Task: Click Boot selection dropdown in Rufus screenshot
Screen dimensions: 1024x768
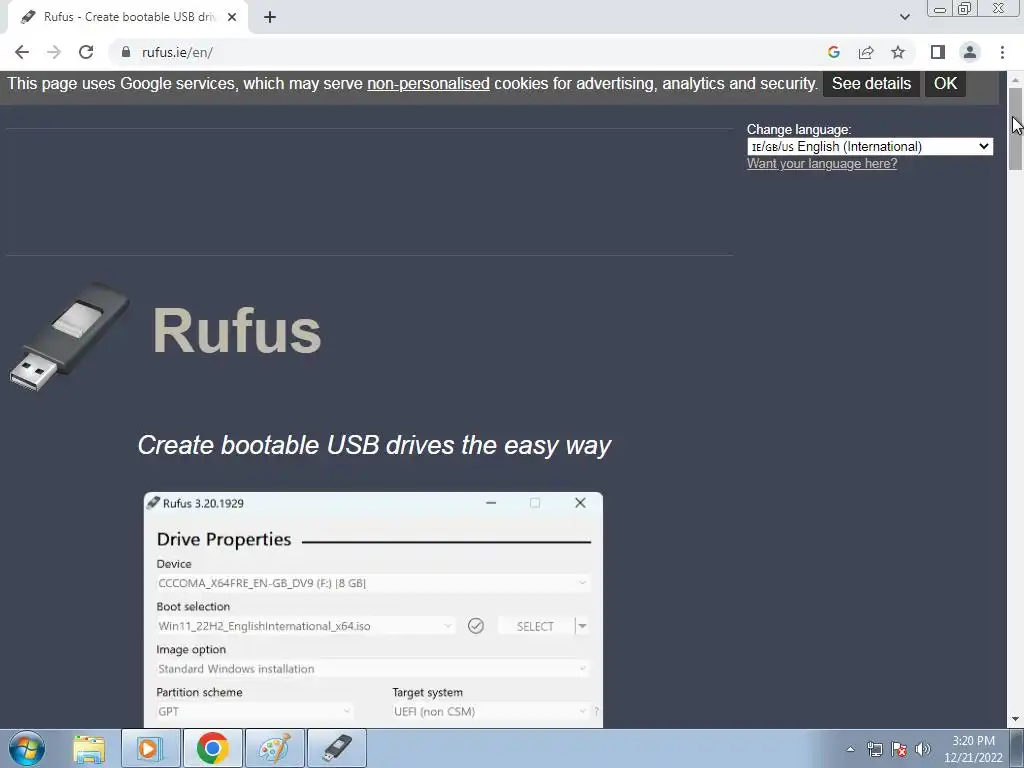Action: click(x=306, y=626)
